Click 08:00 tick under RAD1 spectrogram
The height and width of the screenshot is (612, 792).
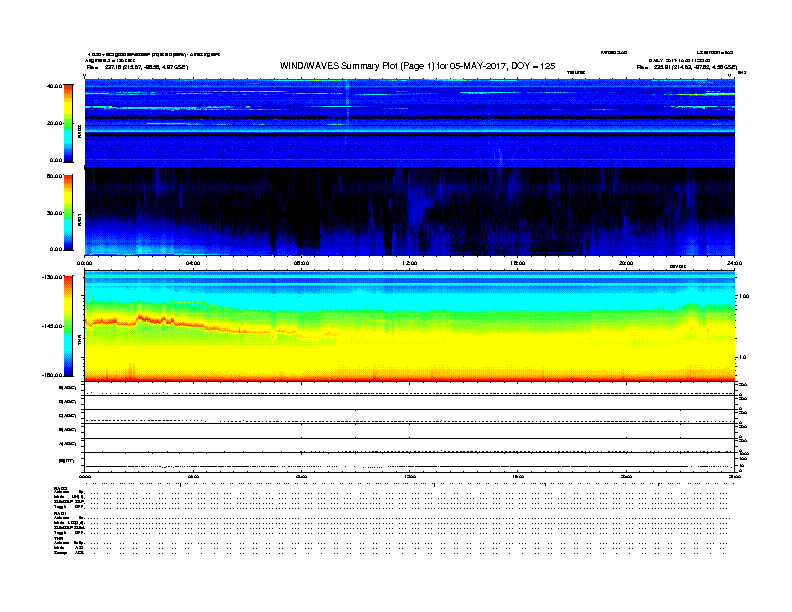pos(301,263)
